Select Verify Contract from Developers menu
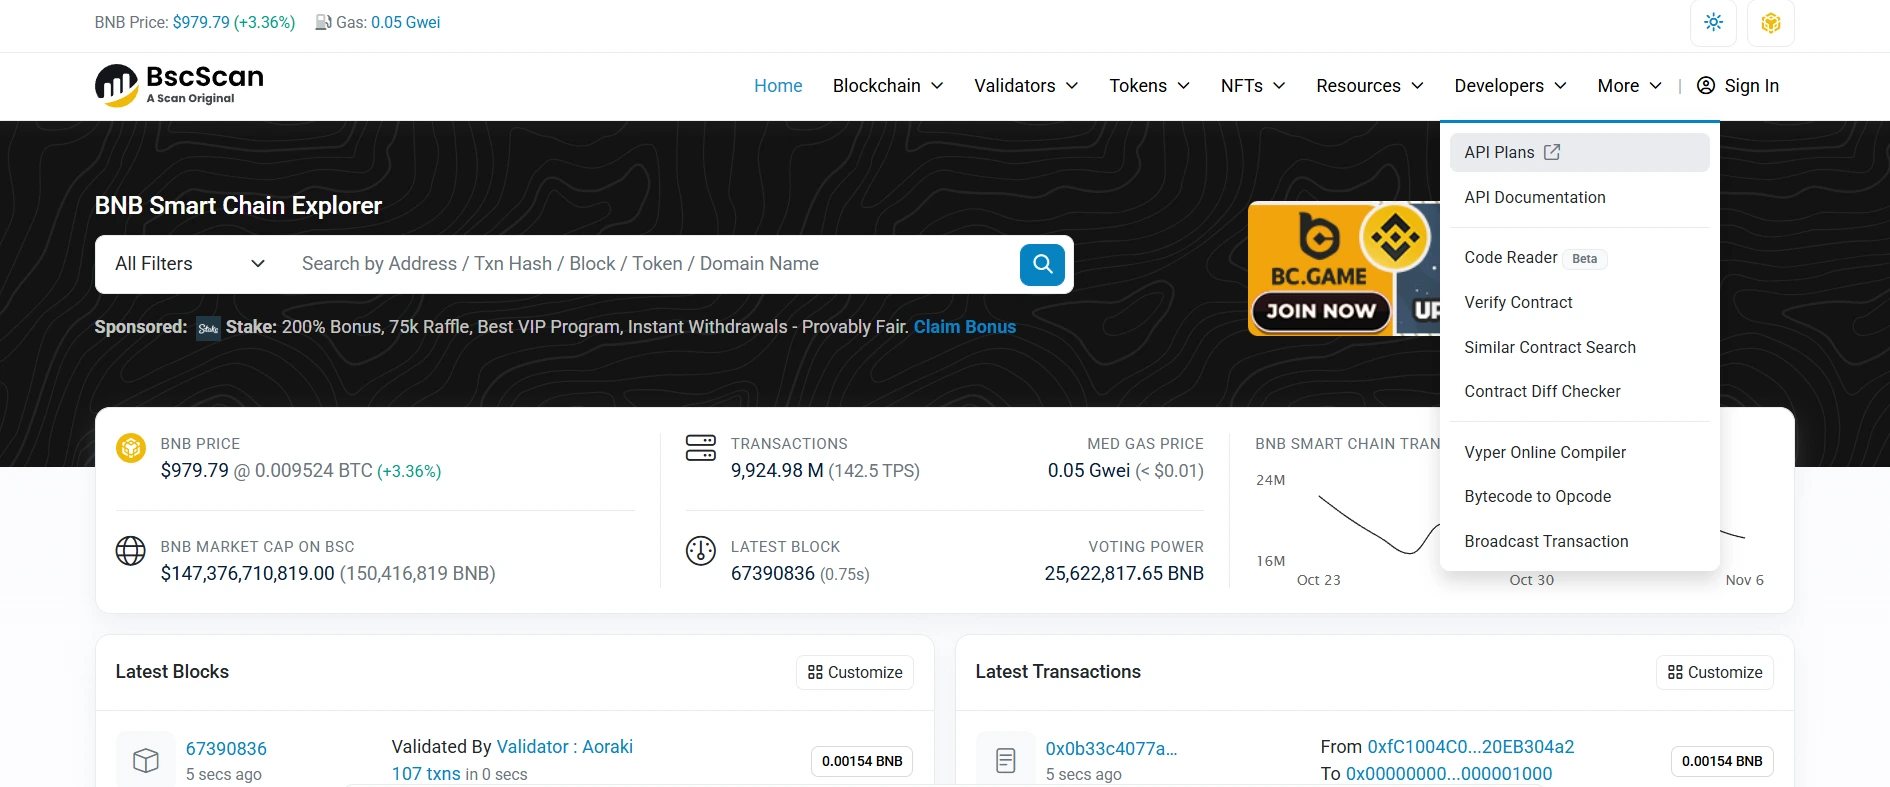The height and width of the screenshot is (787, 1890). [1518, 302]
